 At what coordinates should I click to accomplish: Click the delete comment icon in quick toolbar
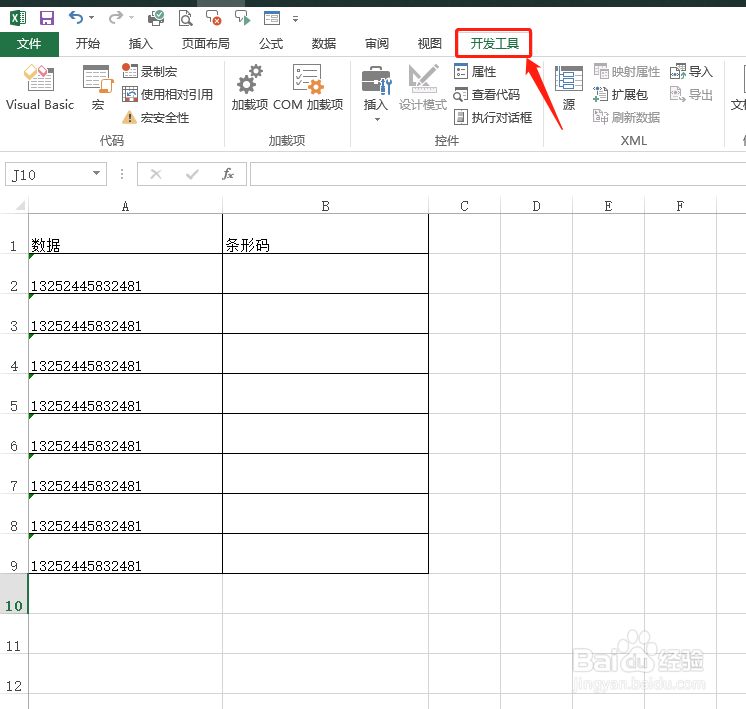pyautogui.click(x=213, y=18)
